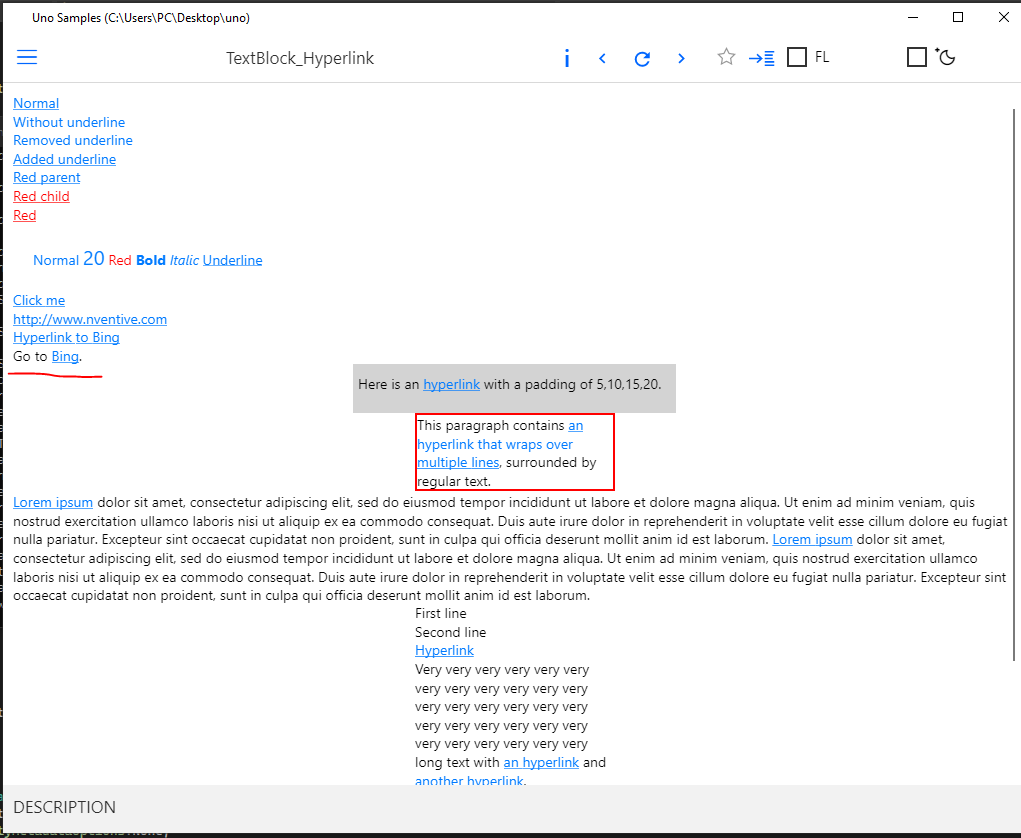Viewport: 1021px width, 838px height.
Task: Reload the sample using the refresh icon
Action: 642,58
